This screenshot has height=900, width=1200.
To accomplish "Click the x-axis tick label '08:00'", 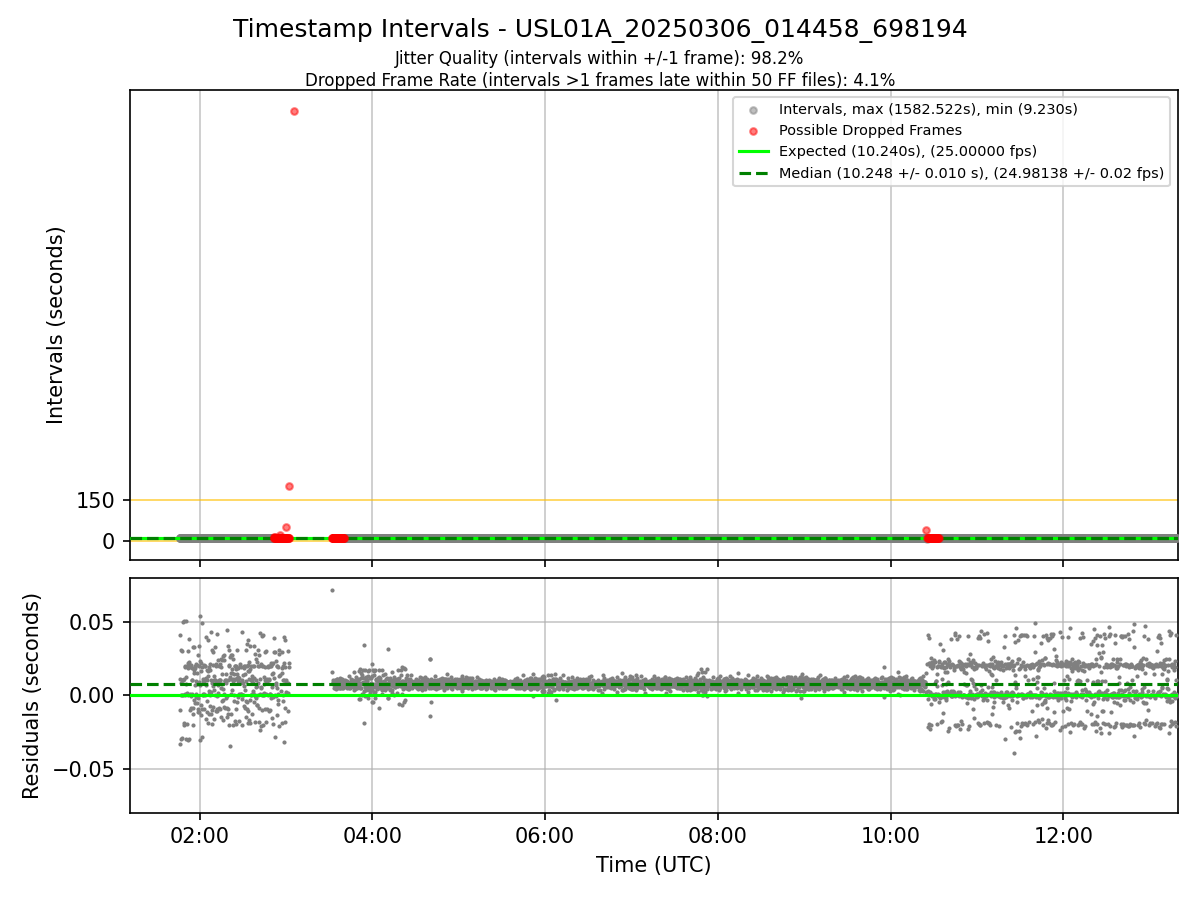I will pos(718,835).
